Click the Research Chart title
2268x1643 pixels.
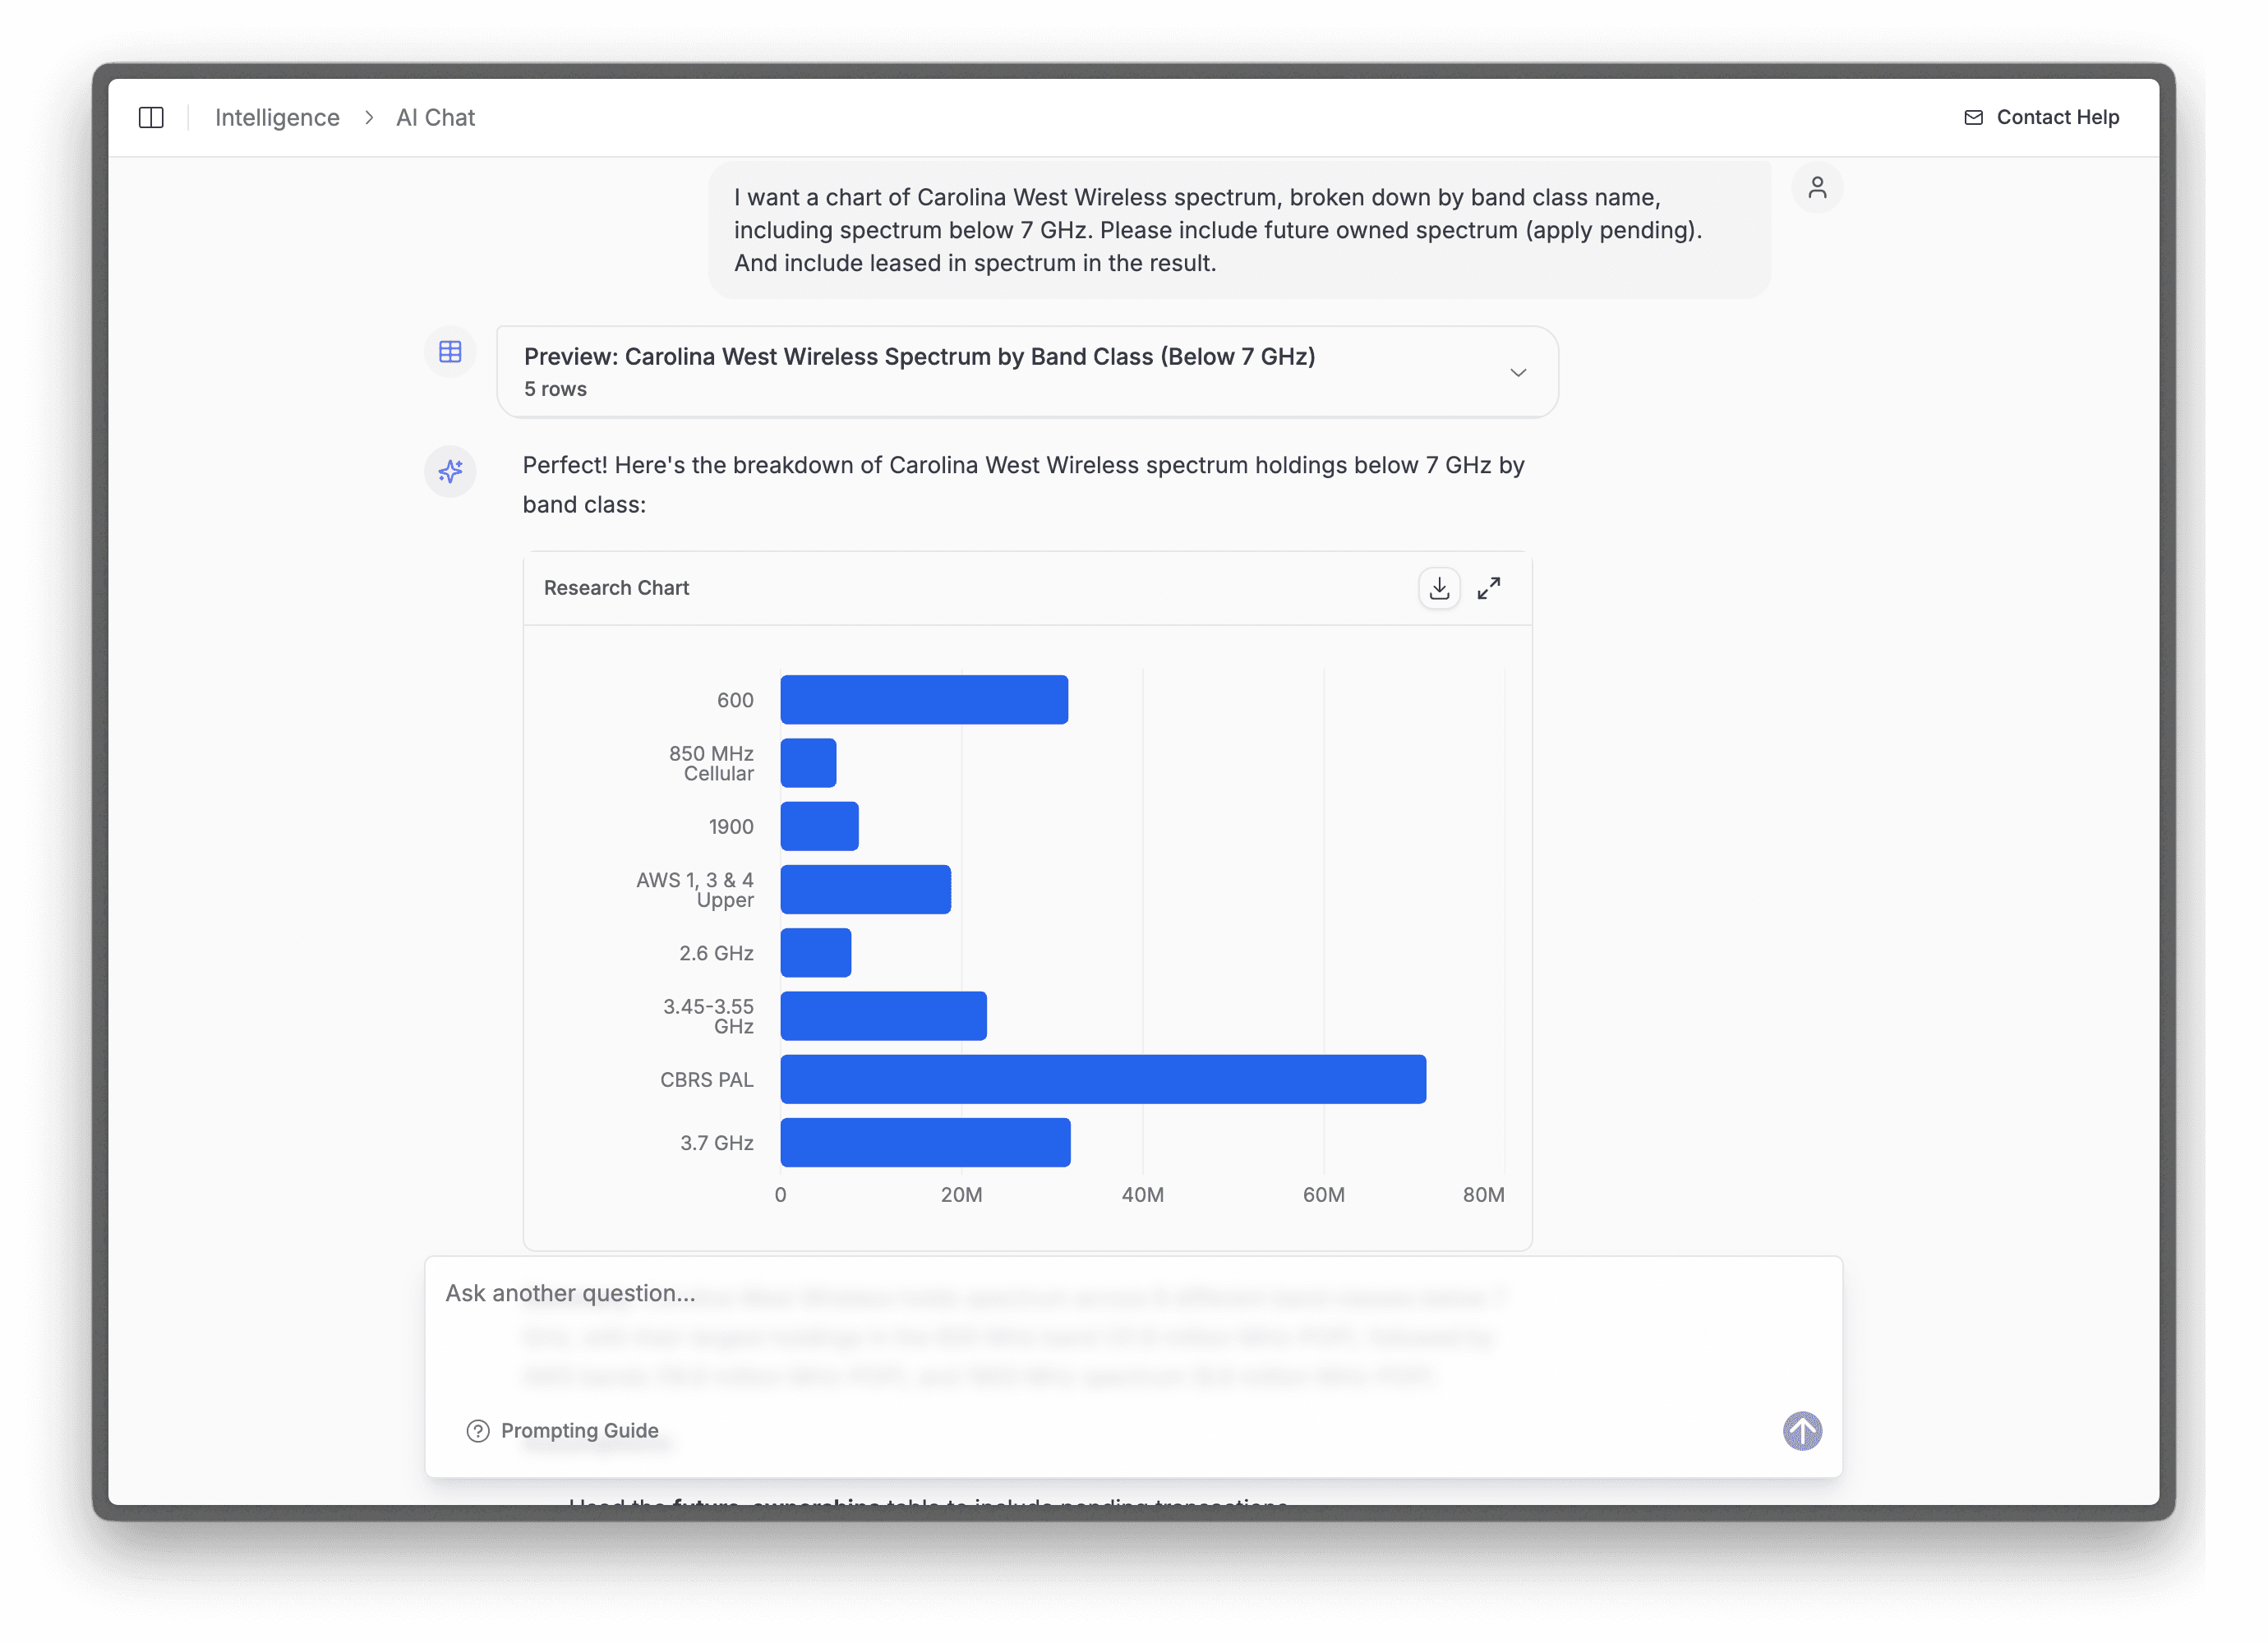(x=616, y=588)
